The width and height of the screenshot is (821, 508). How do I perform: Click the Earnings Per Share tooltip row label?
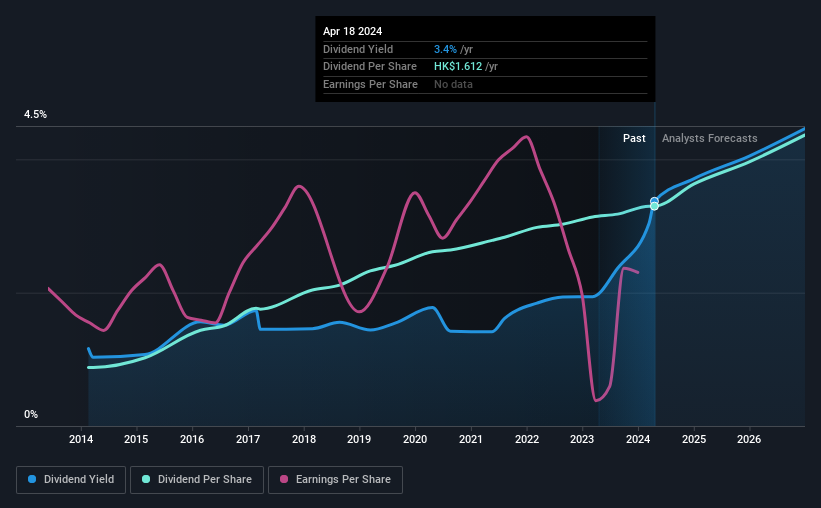tap(370, 84)
